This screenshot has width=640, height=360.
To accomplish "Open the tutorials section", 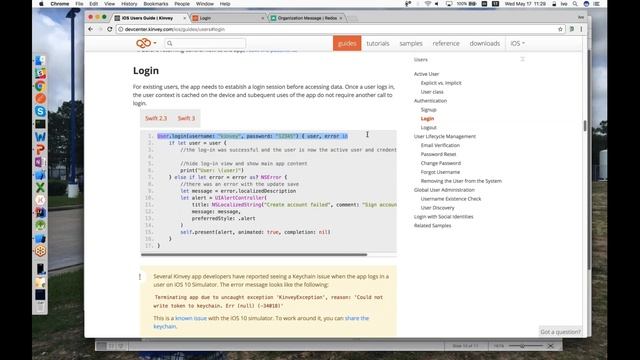I will tap(378, 43).
